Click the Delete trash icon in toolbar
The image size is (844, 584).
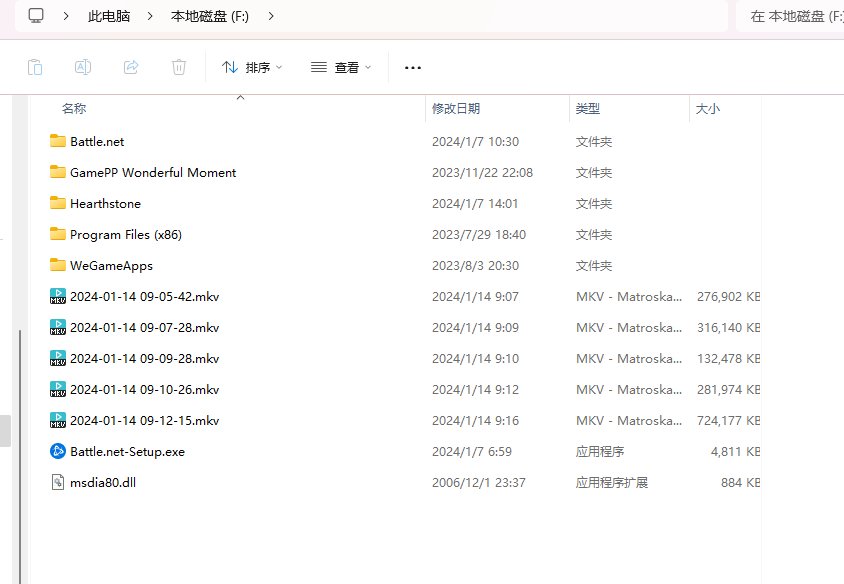pyautogui.click(x=179, y=67)
